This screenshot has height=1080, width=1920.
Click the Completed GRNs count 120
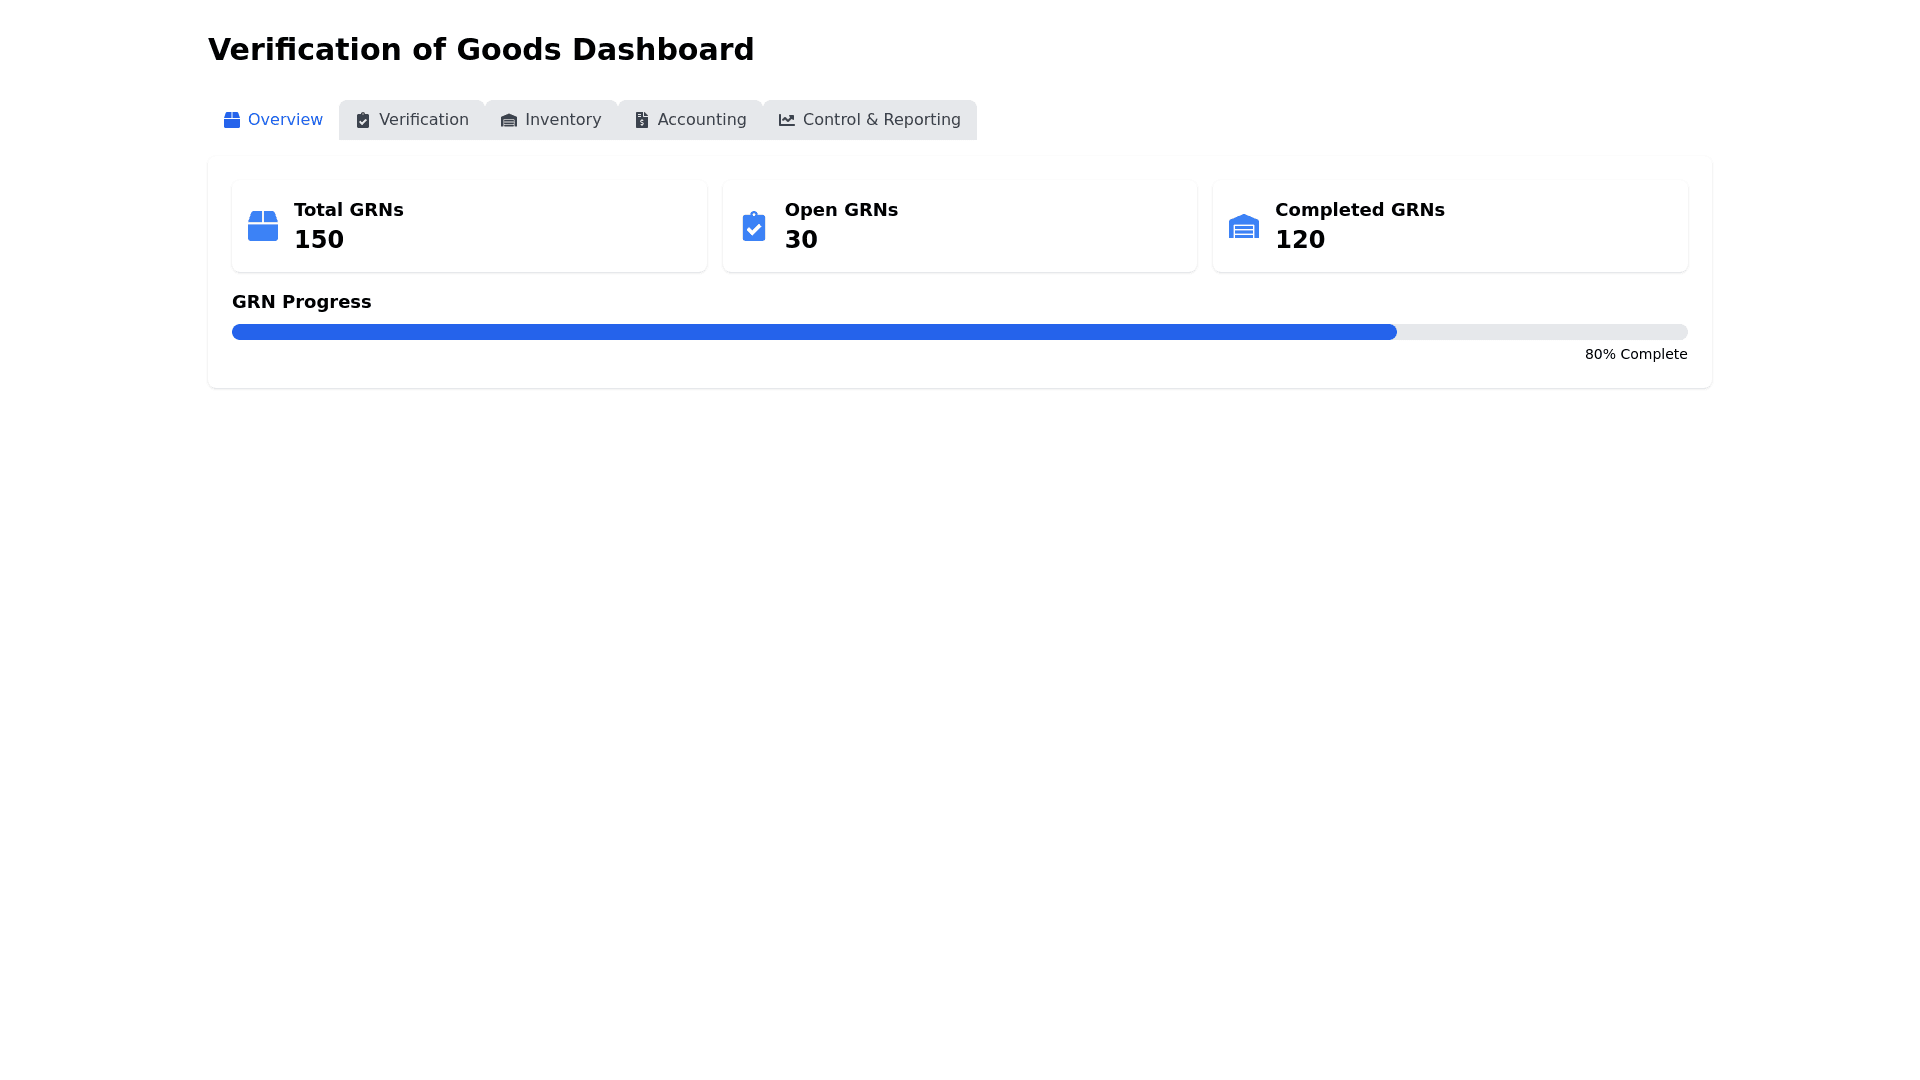1300,240
